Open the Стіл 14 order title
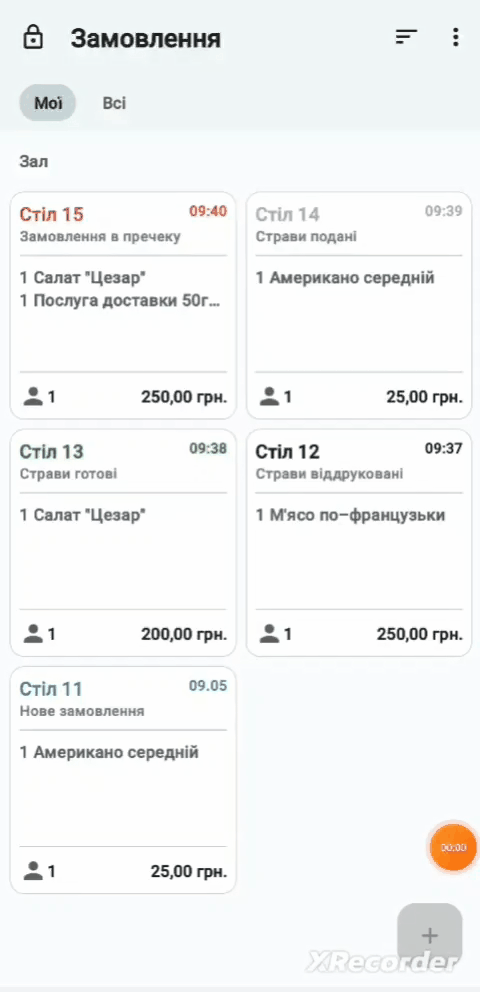Screen dimensions: 480x992 tap(287, 214)
